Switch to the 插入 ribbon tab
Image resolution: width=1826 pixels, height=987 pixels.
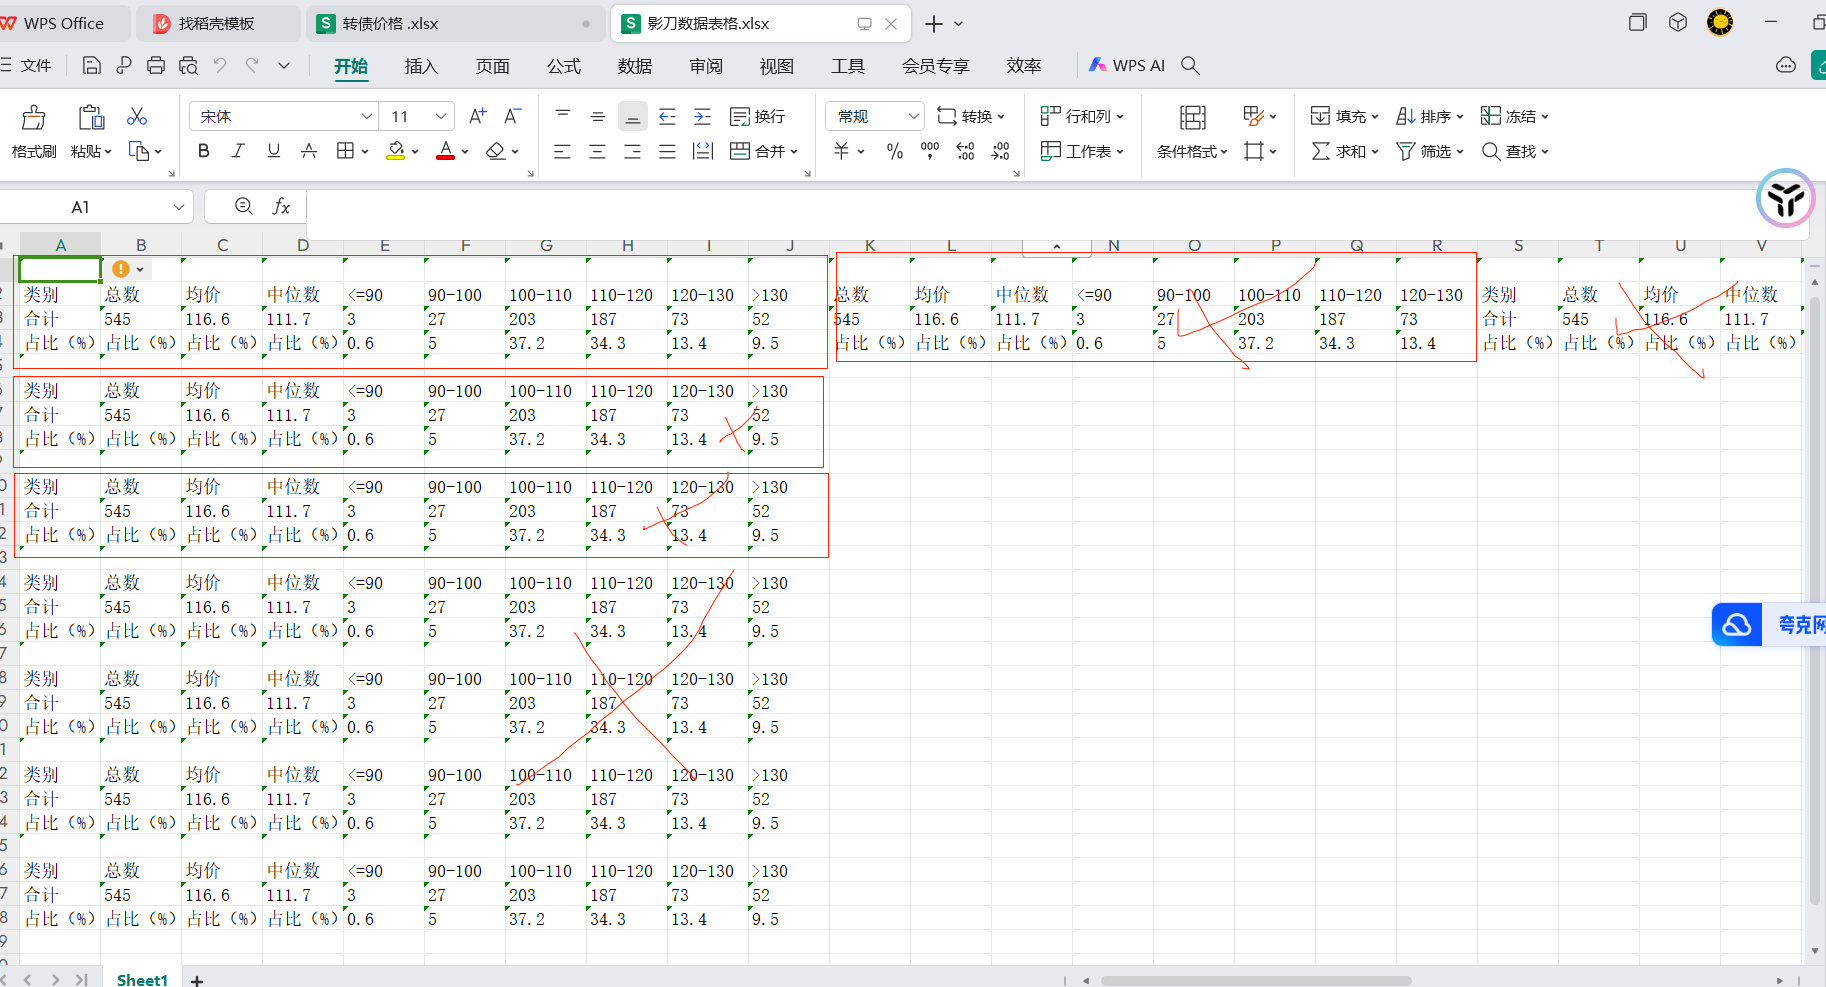(x=421, y=66)
